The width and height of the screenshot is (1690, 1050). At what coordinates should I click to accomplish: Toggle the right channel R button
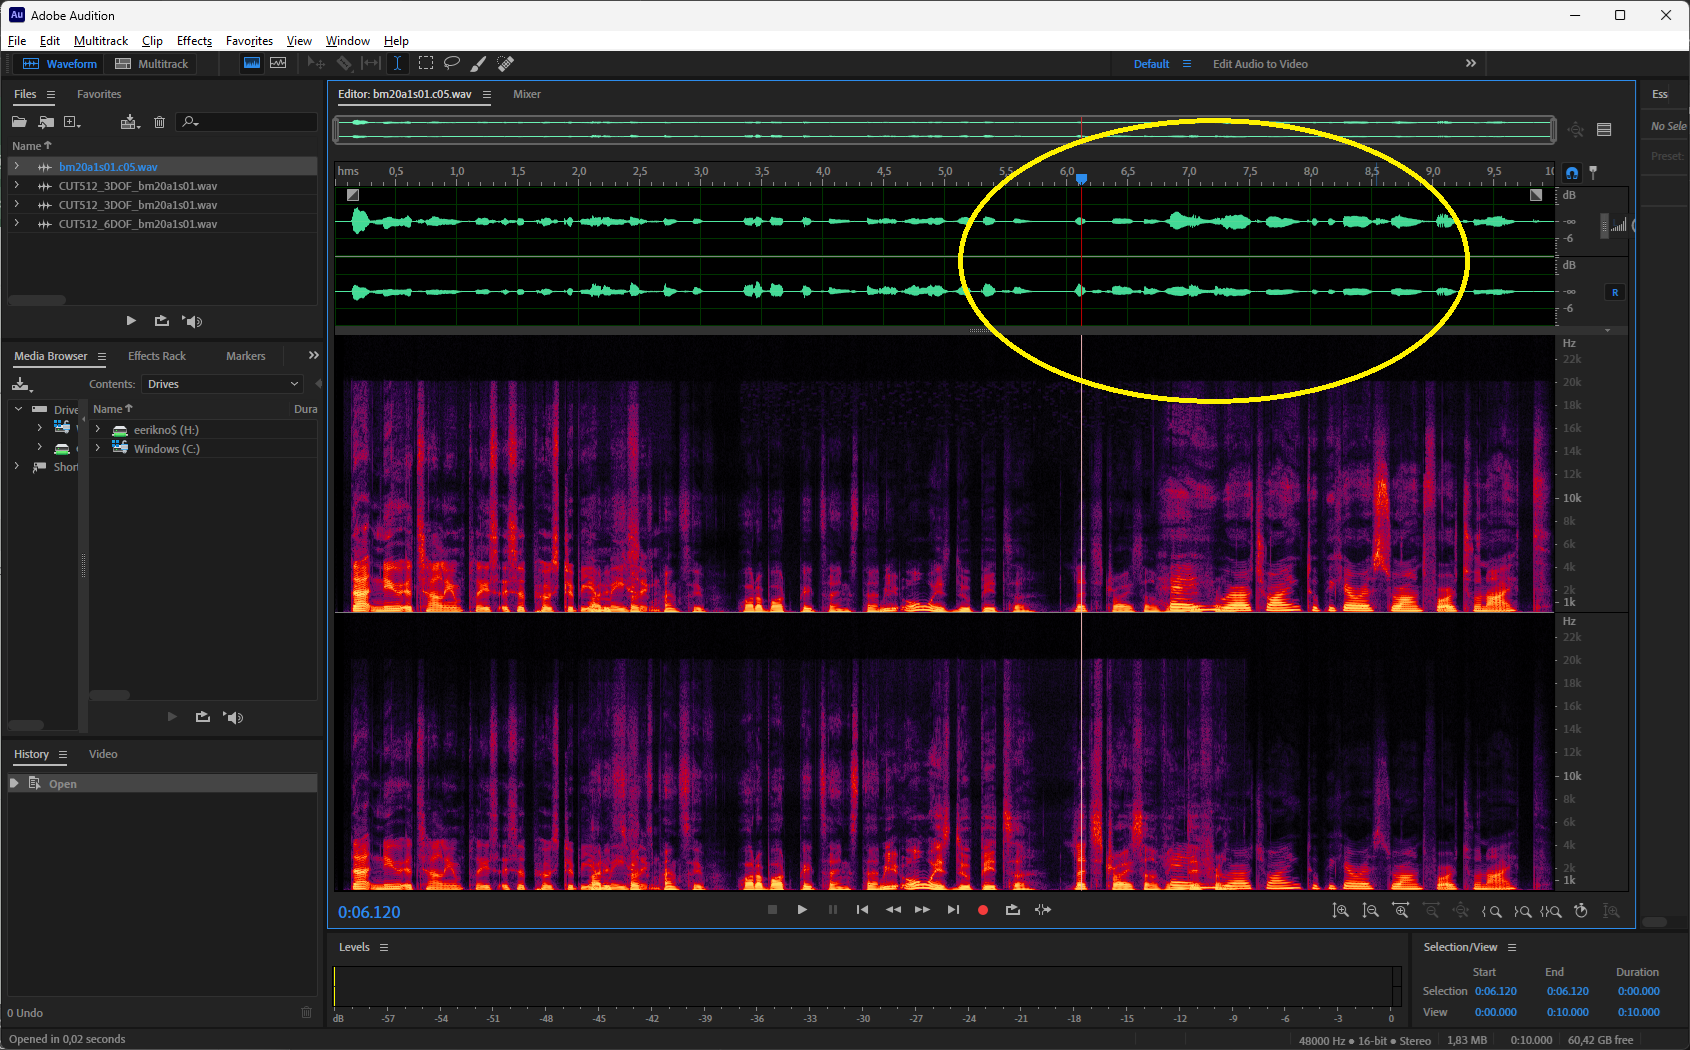pos(1614,292)
